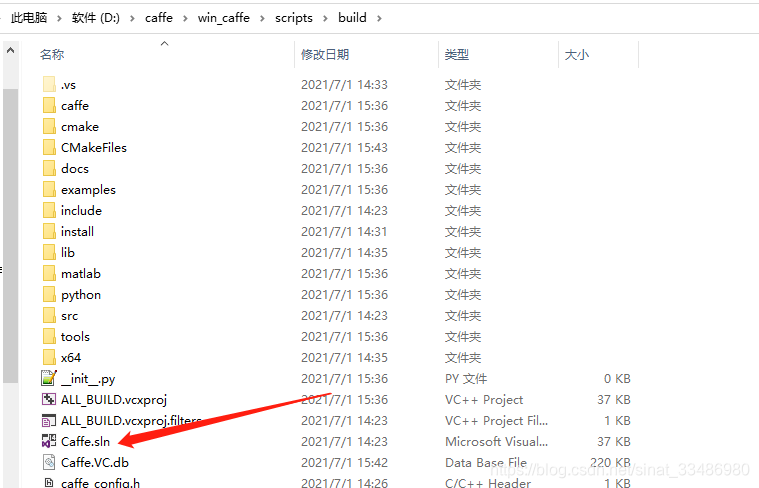Click the VC++ Project type cell
Viewport: 759px width, 488px height.
484,399
